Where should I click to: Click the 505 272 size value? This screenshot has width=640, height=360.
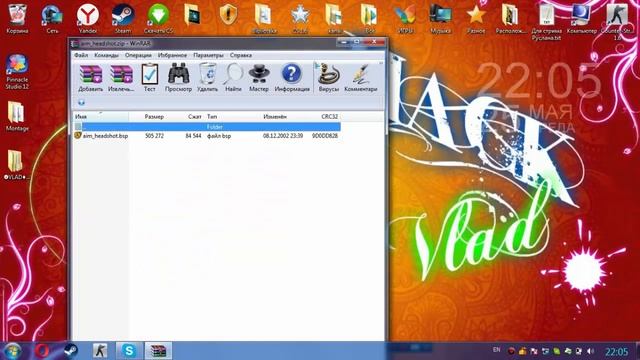pos(154,136)
